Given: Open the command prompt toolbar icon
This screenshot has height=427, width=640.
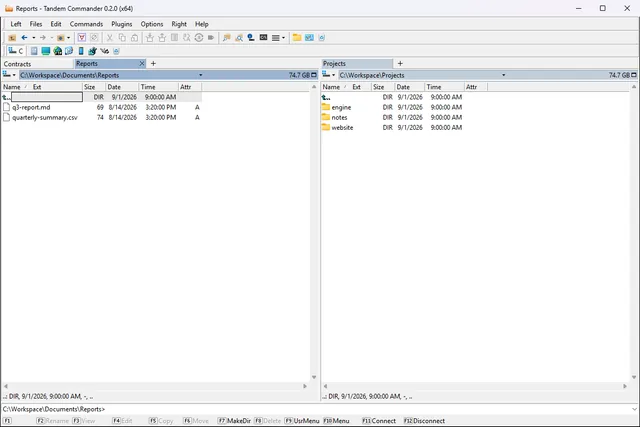Looking at the screenshot, I should 263,38.
